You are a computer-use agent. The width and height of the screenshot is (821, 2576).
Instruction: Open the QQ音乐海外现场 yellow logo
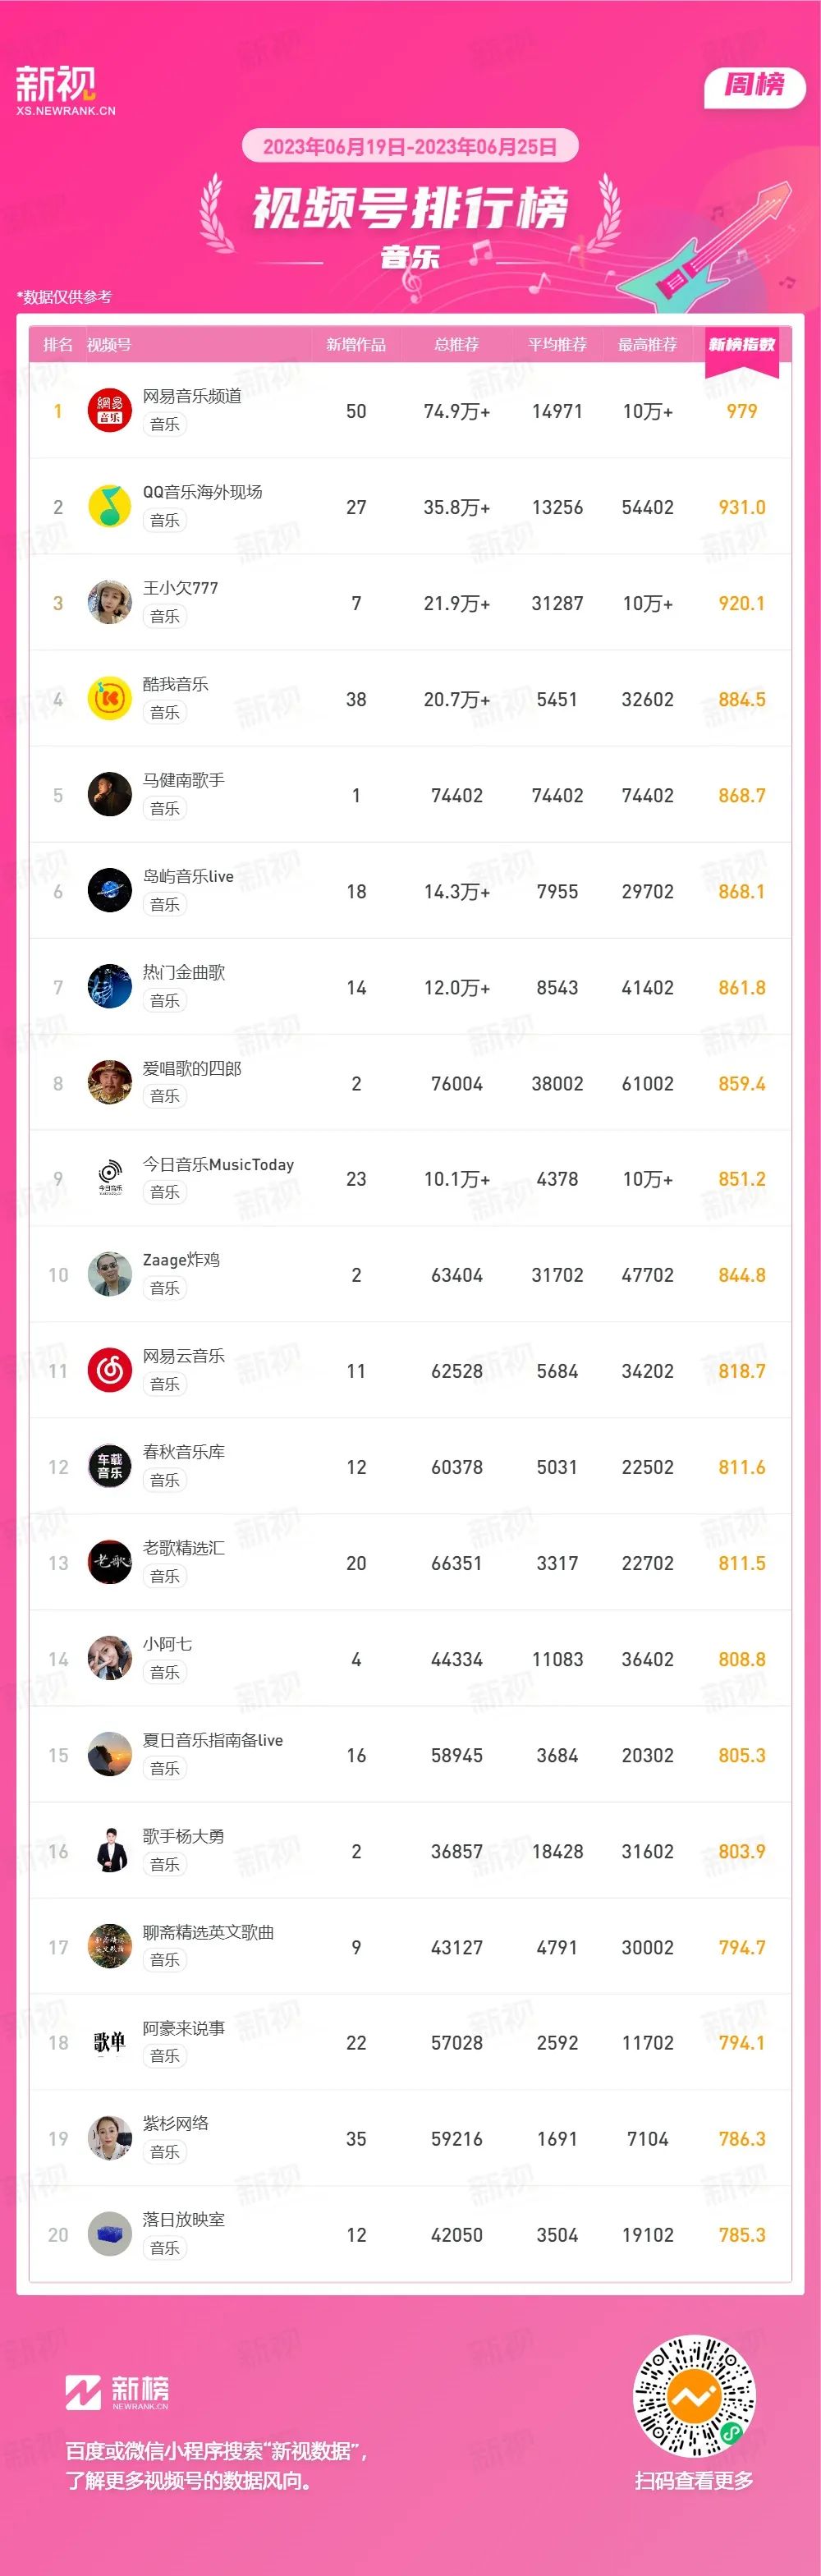(110, 507)
